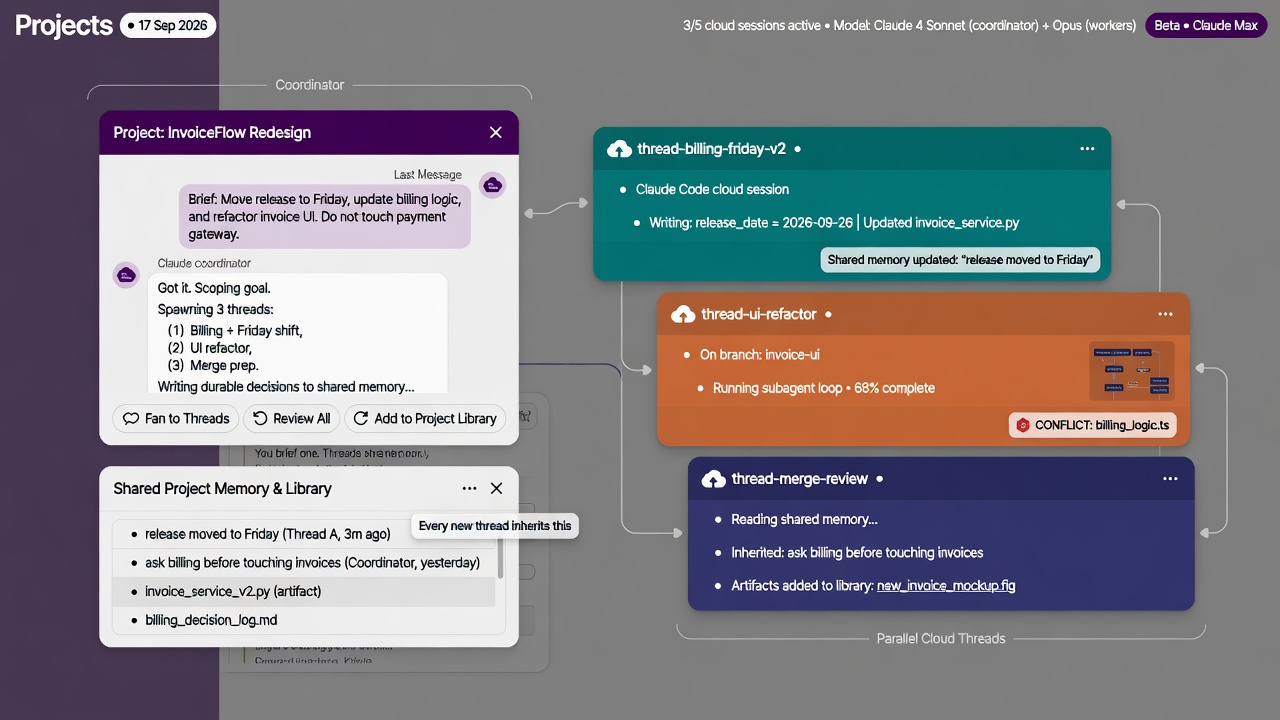1280x720 pixels.
Task: Click the cloud icon on thread-merge-review
Action: (713, 479)
